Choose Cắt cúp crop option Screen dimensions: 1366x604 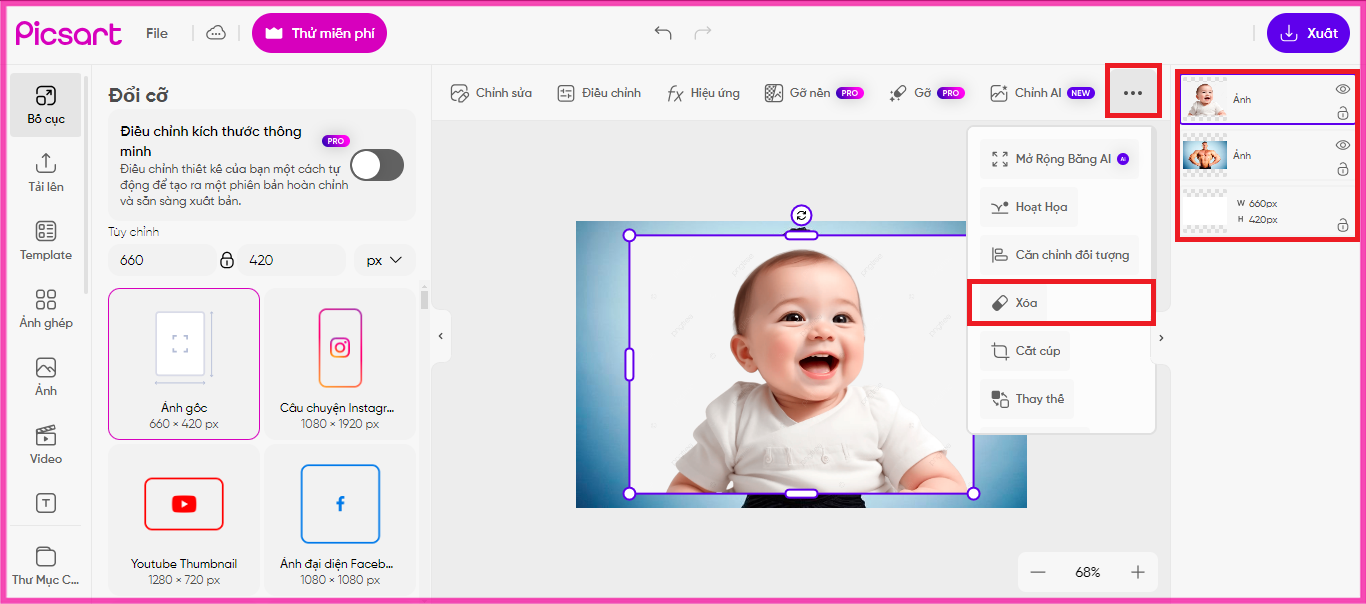coord(1025,351)
